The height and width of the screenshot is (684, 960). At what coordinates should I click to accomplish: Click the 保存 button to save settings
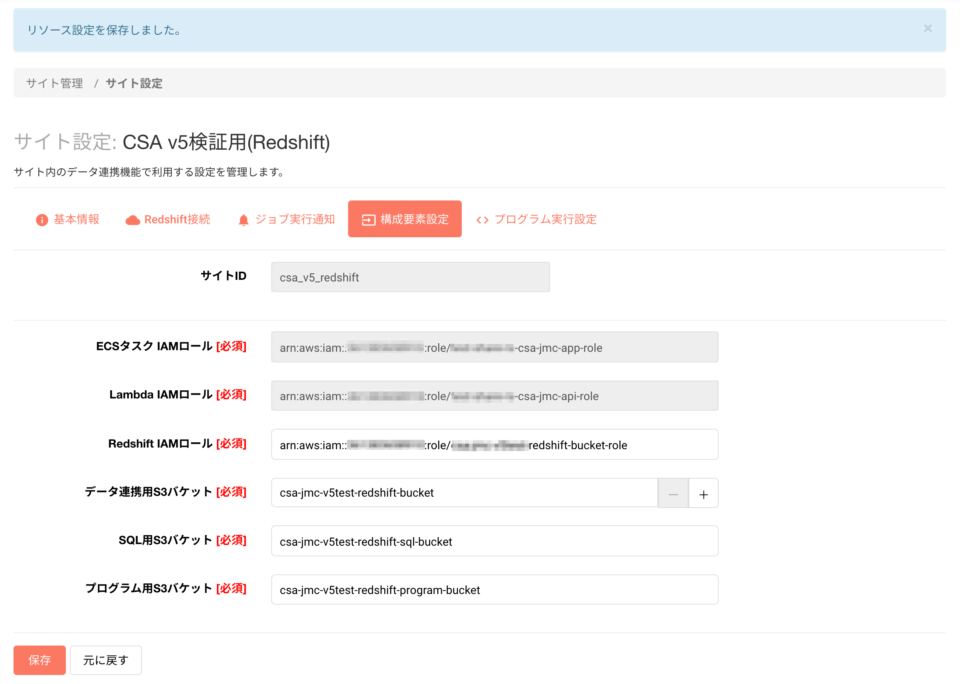(x=39, y=660)
